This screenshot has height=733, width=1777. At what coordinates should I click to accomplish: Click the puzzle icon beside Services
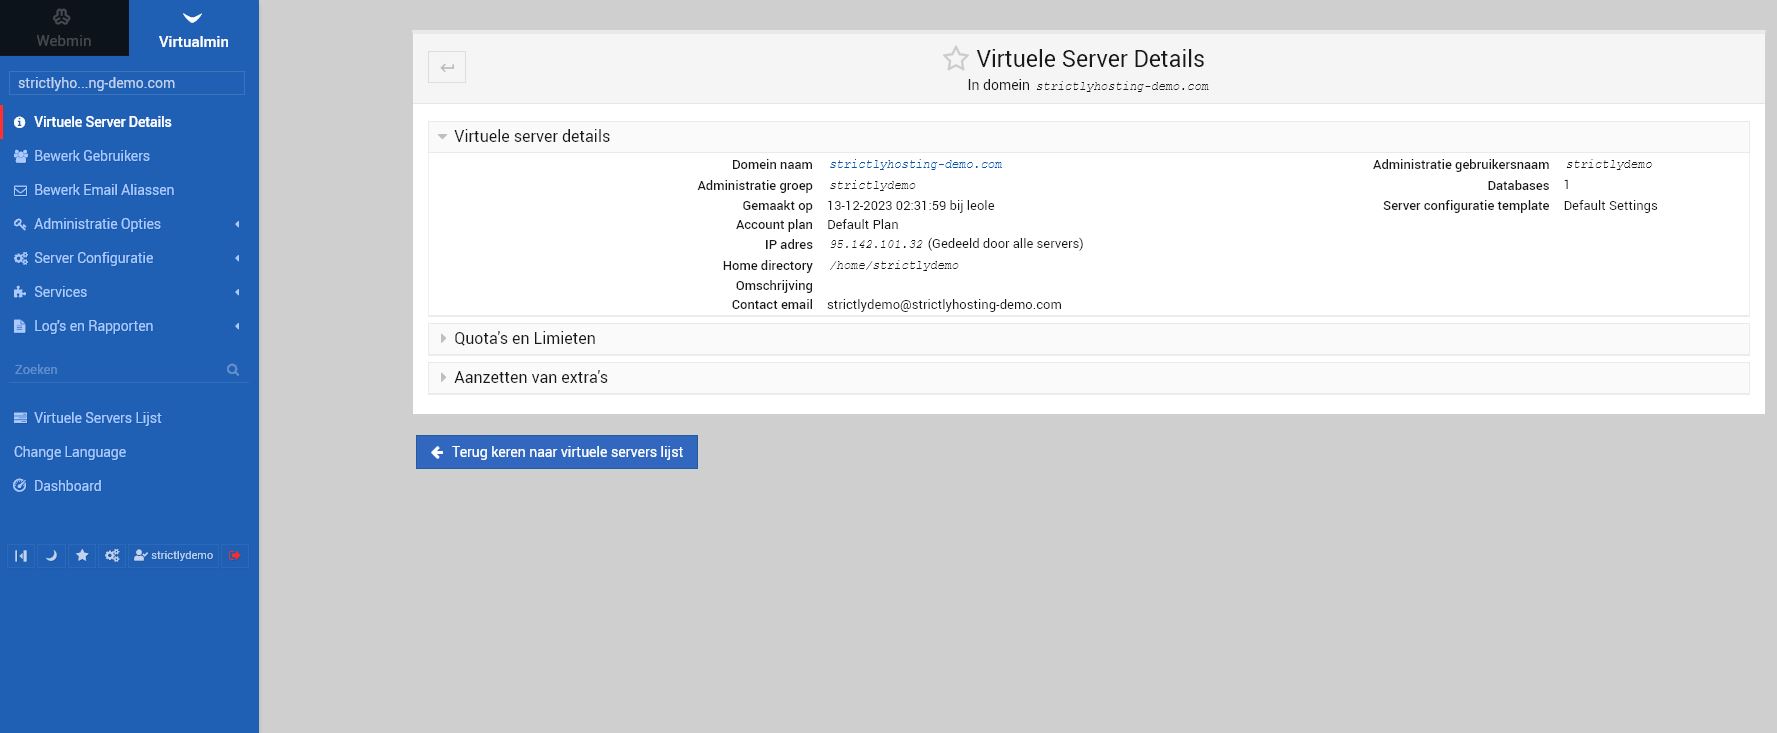[x=20, y=292]
